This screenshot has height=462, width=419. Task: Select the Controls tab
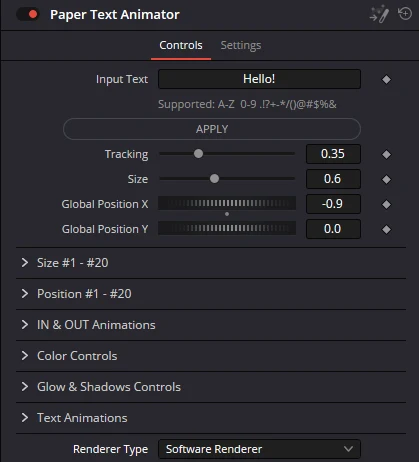pyautogui.click(x=181, y=45)
